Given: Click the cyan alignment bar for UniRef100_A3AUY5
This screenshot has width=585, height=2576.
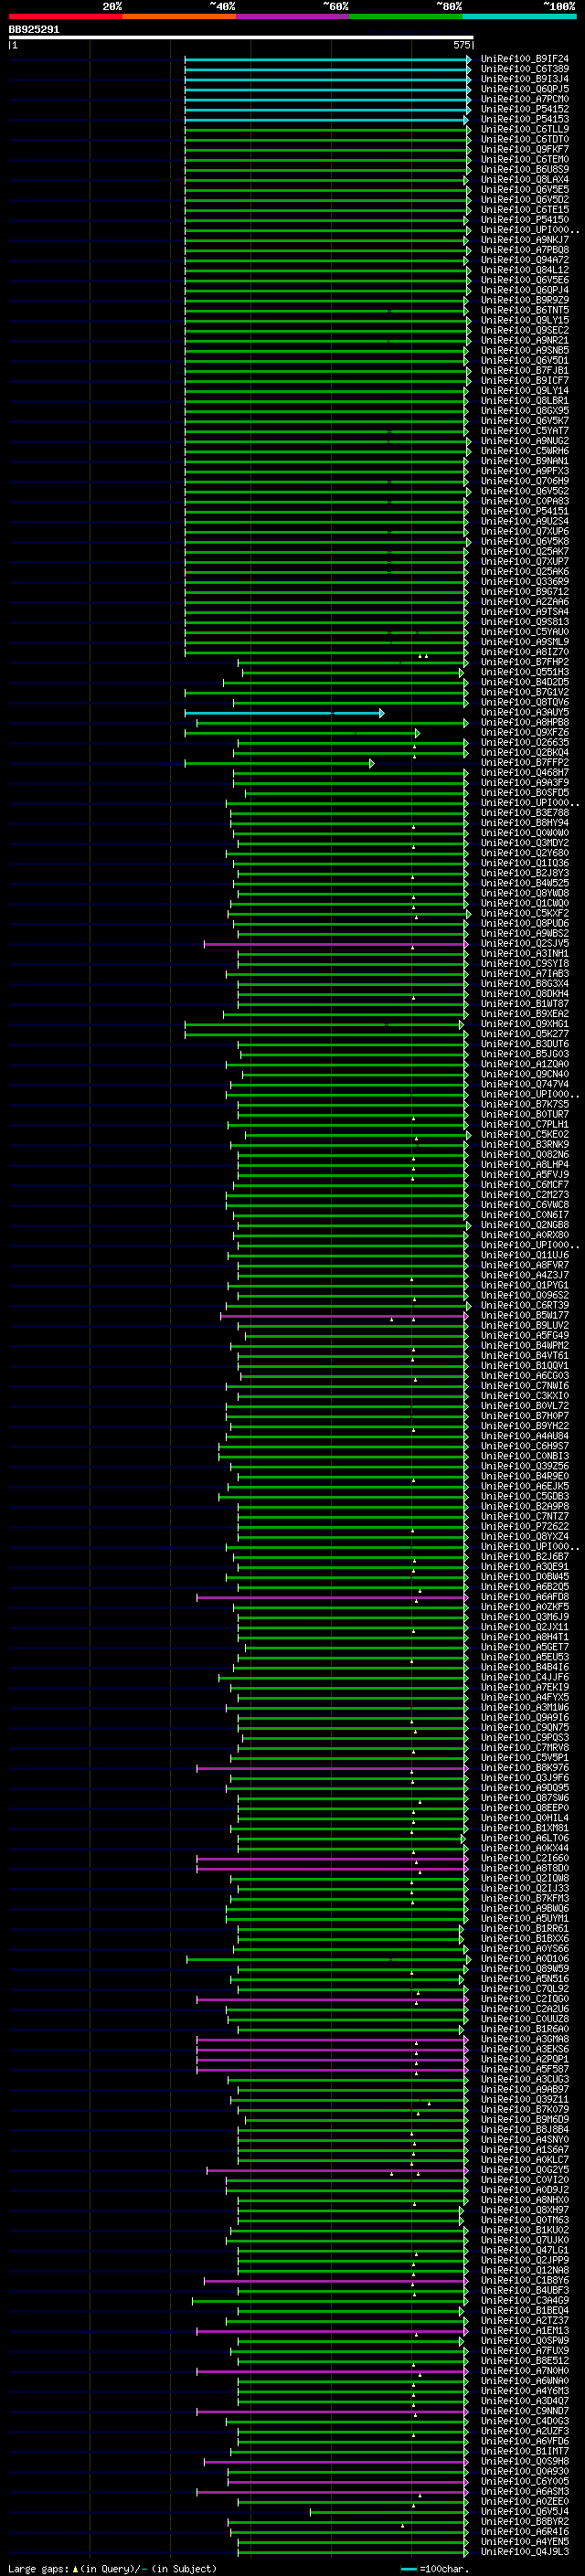Looking at the screenshot, I should [x=284, y=713].
